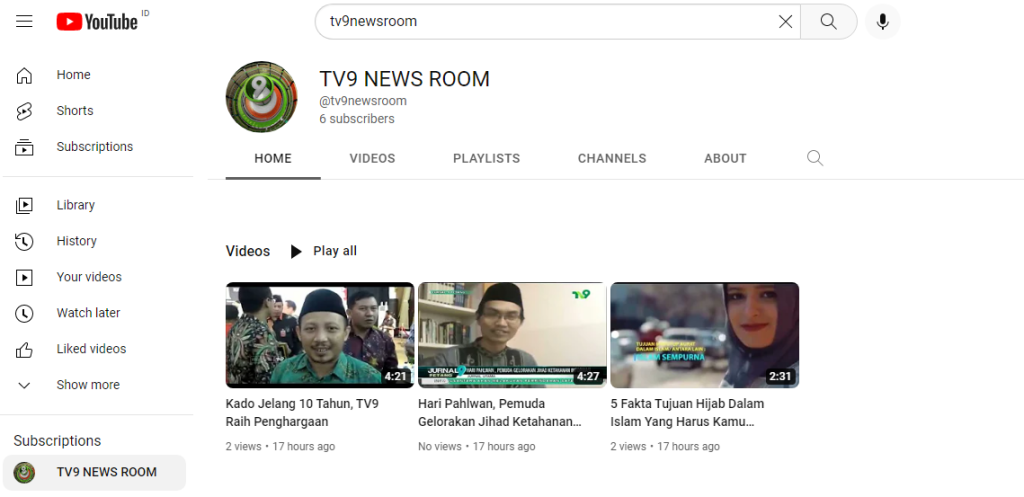The width and height of the screenshot is (1024, 497).
Task: Click the Play all text
Action: pyautogui.click(x=335, y=251)
